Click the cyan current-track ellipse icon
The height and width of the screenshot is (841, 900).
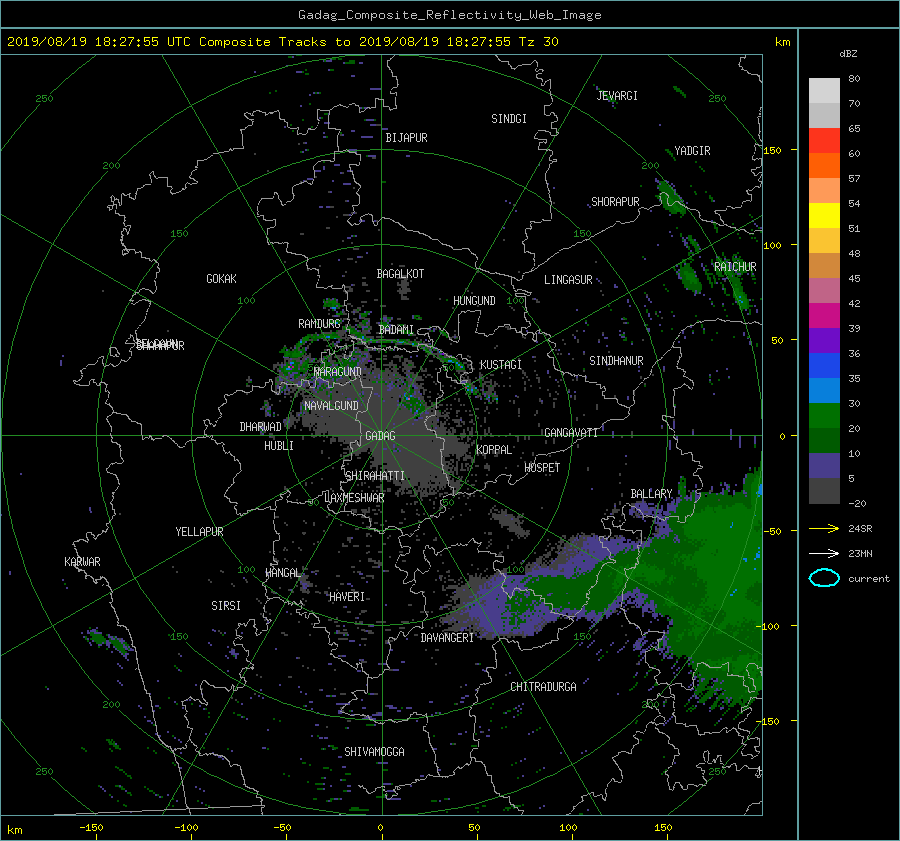pyautogui.click(x=824, y=578)
